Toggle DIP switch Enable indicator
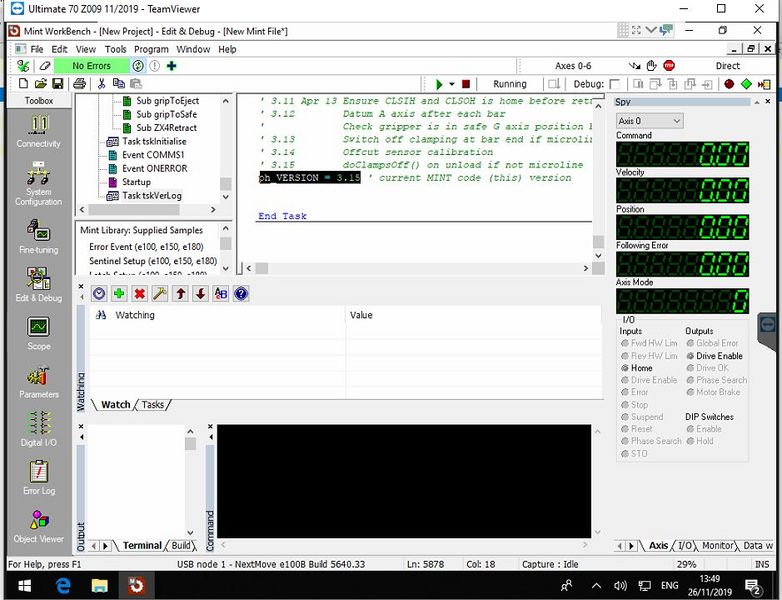The image size is (782, 600). [x=690, y=429]
